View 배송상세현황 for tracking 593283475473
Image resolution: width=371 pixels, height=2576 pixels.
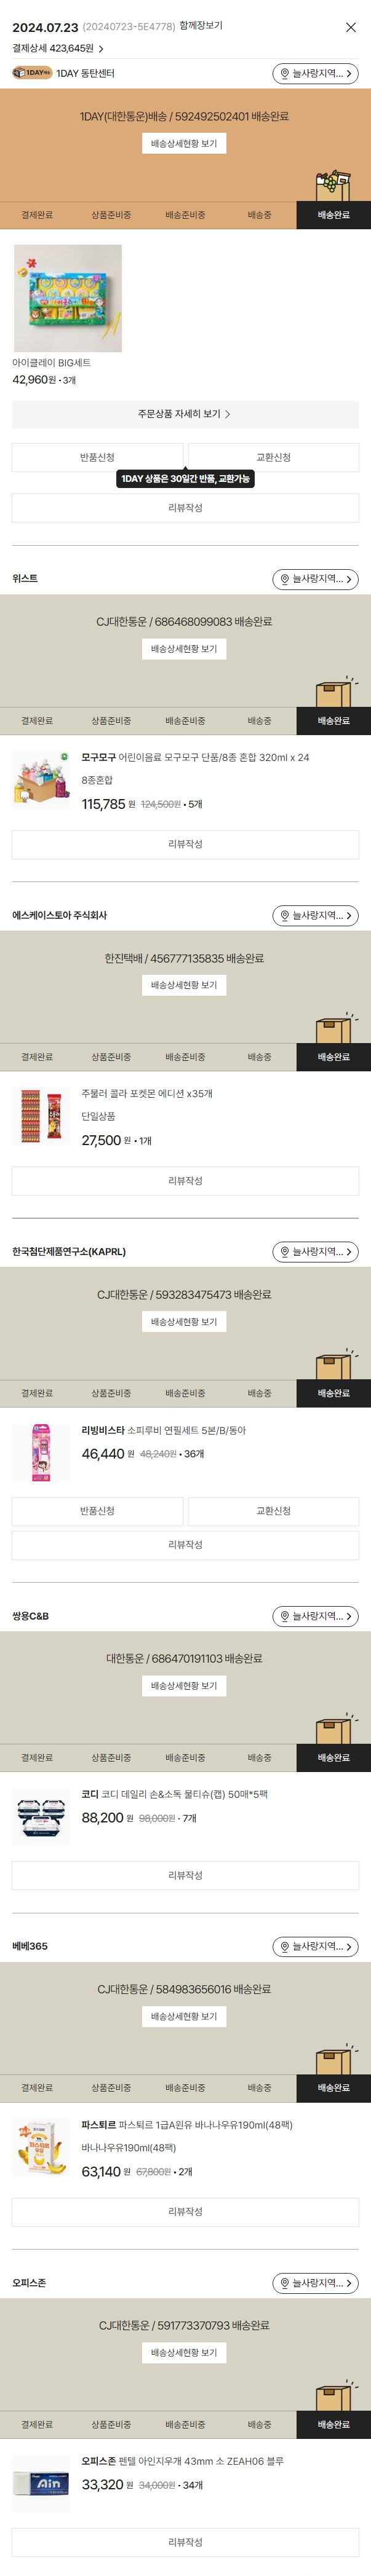[x=184, y=1322]
